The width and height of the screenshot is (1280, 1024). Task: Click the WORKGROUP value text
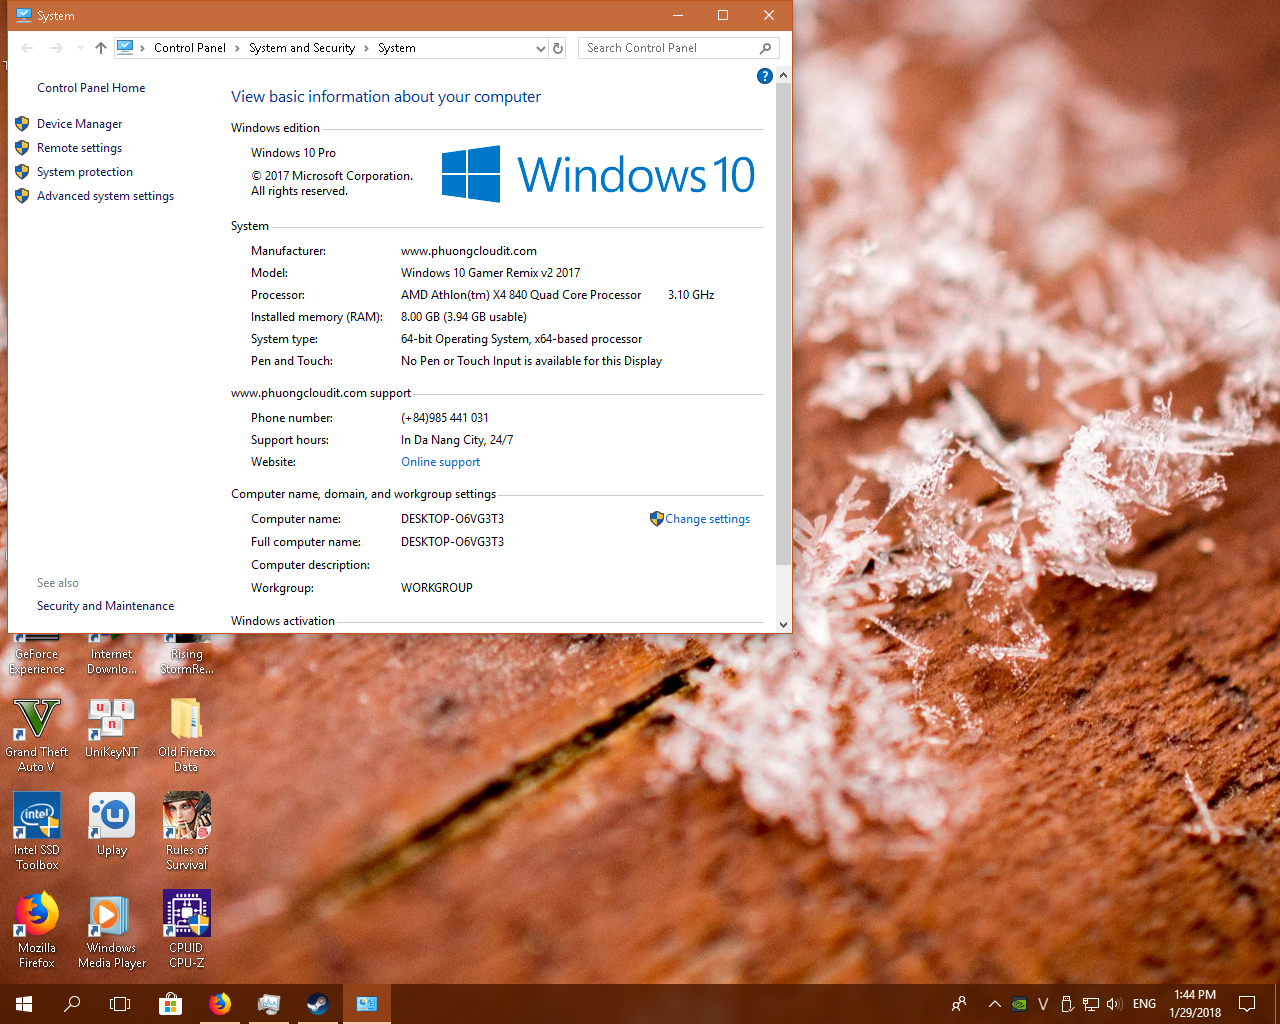[x=437, y=588]
